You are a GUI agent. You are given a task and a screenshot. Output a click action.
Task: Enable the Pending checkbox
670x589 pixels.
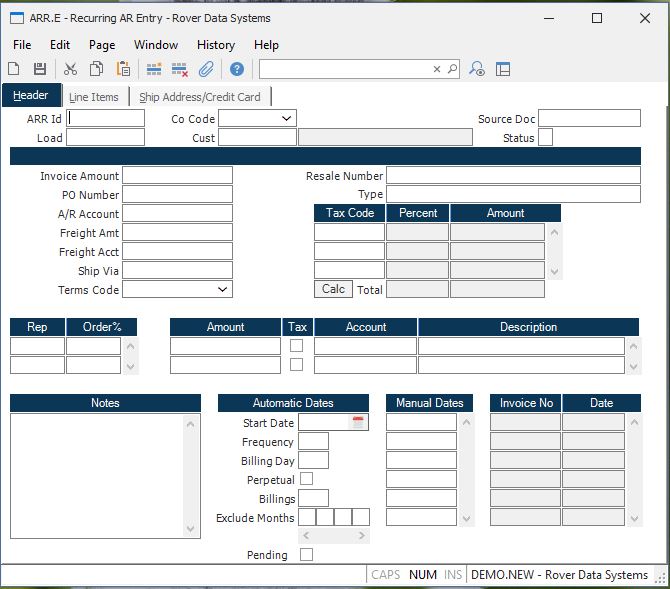[307, 555]
